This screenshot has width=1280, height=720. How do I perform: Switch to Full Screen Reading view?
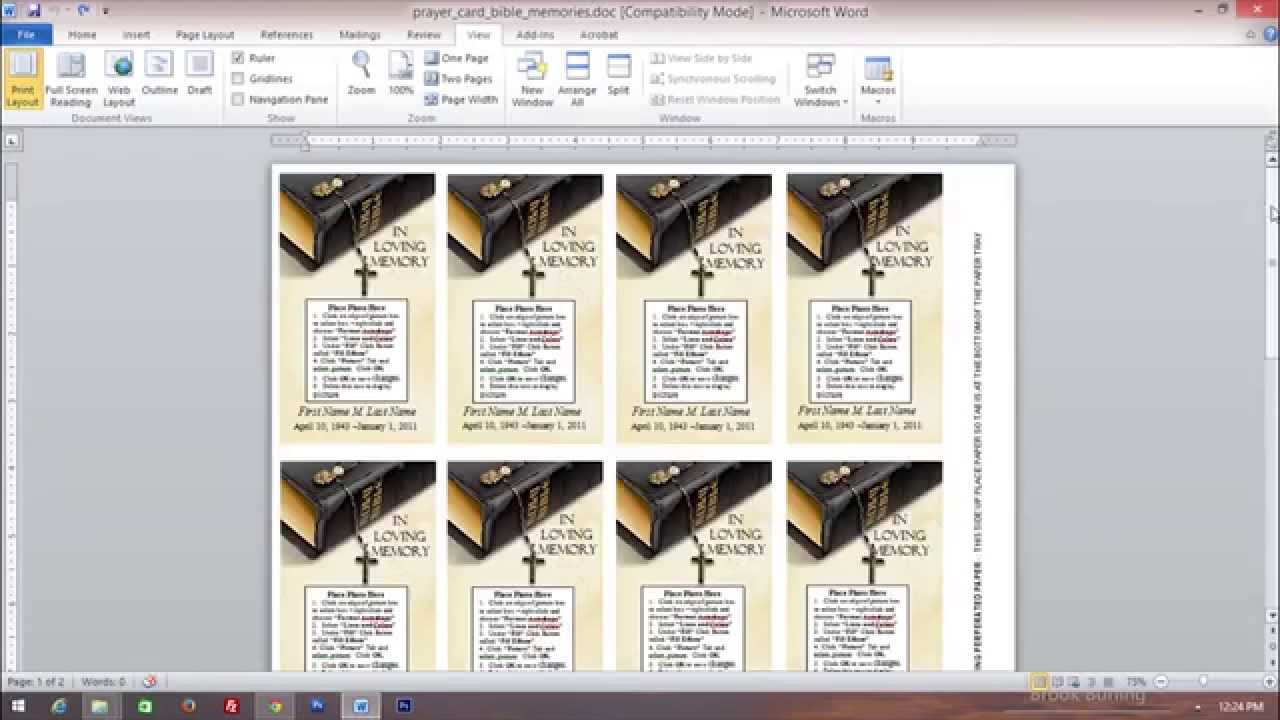click(71, 80)
